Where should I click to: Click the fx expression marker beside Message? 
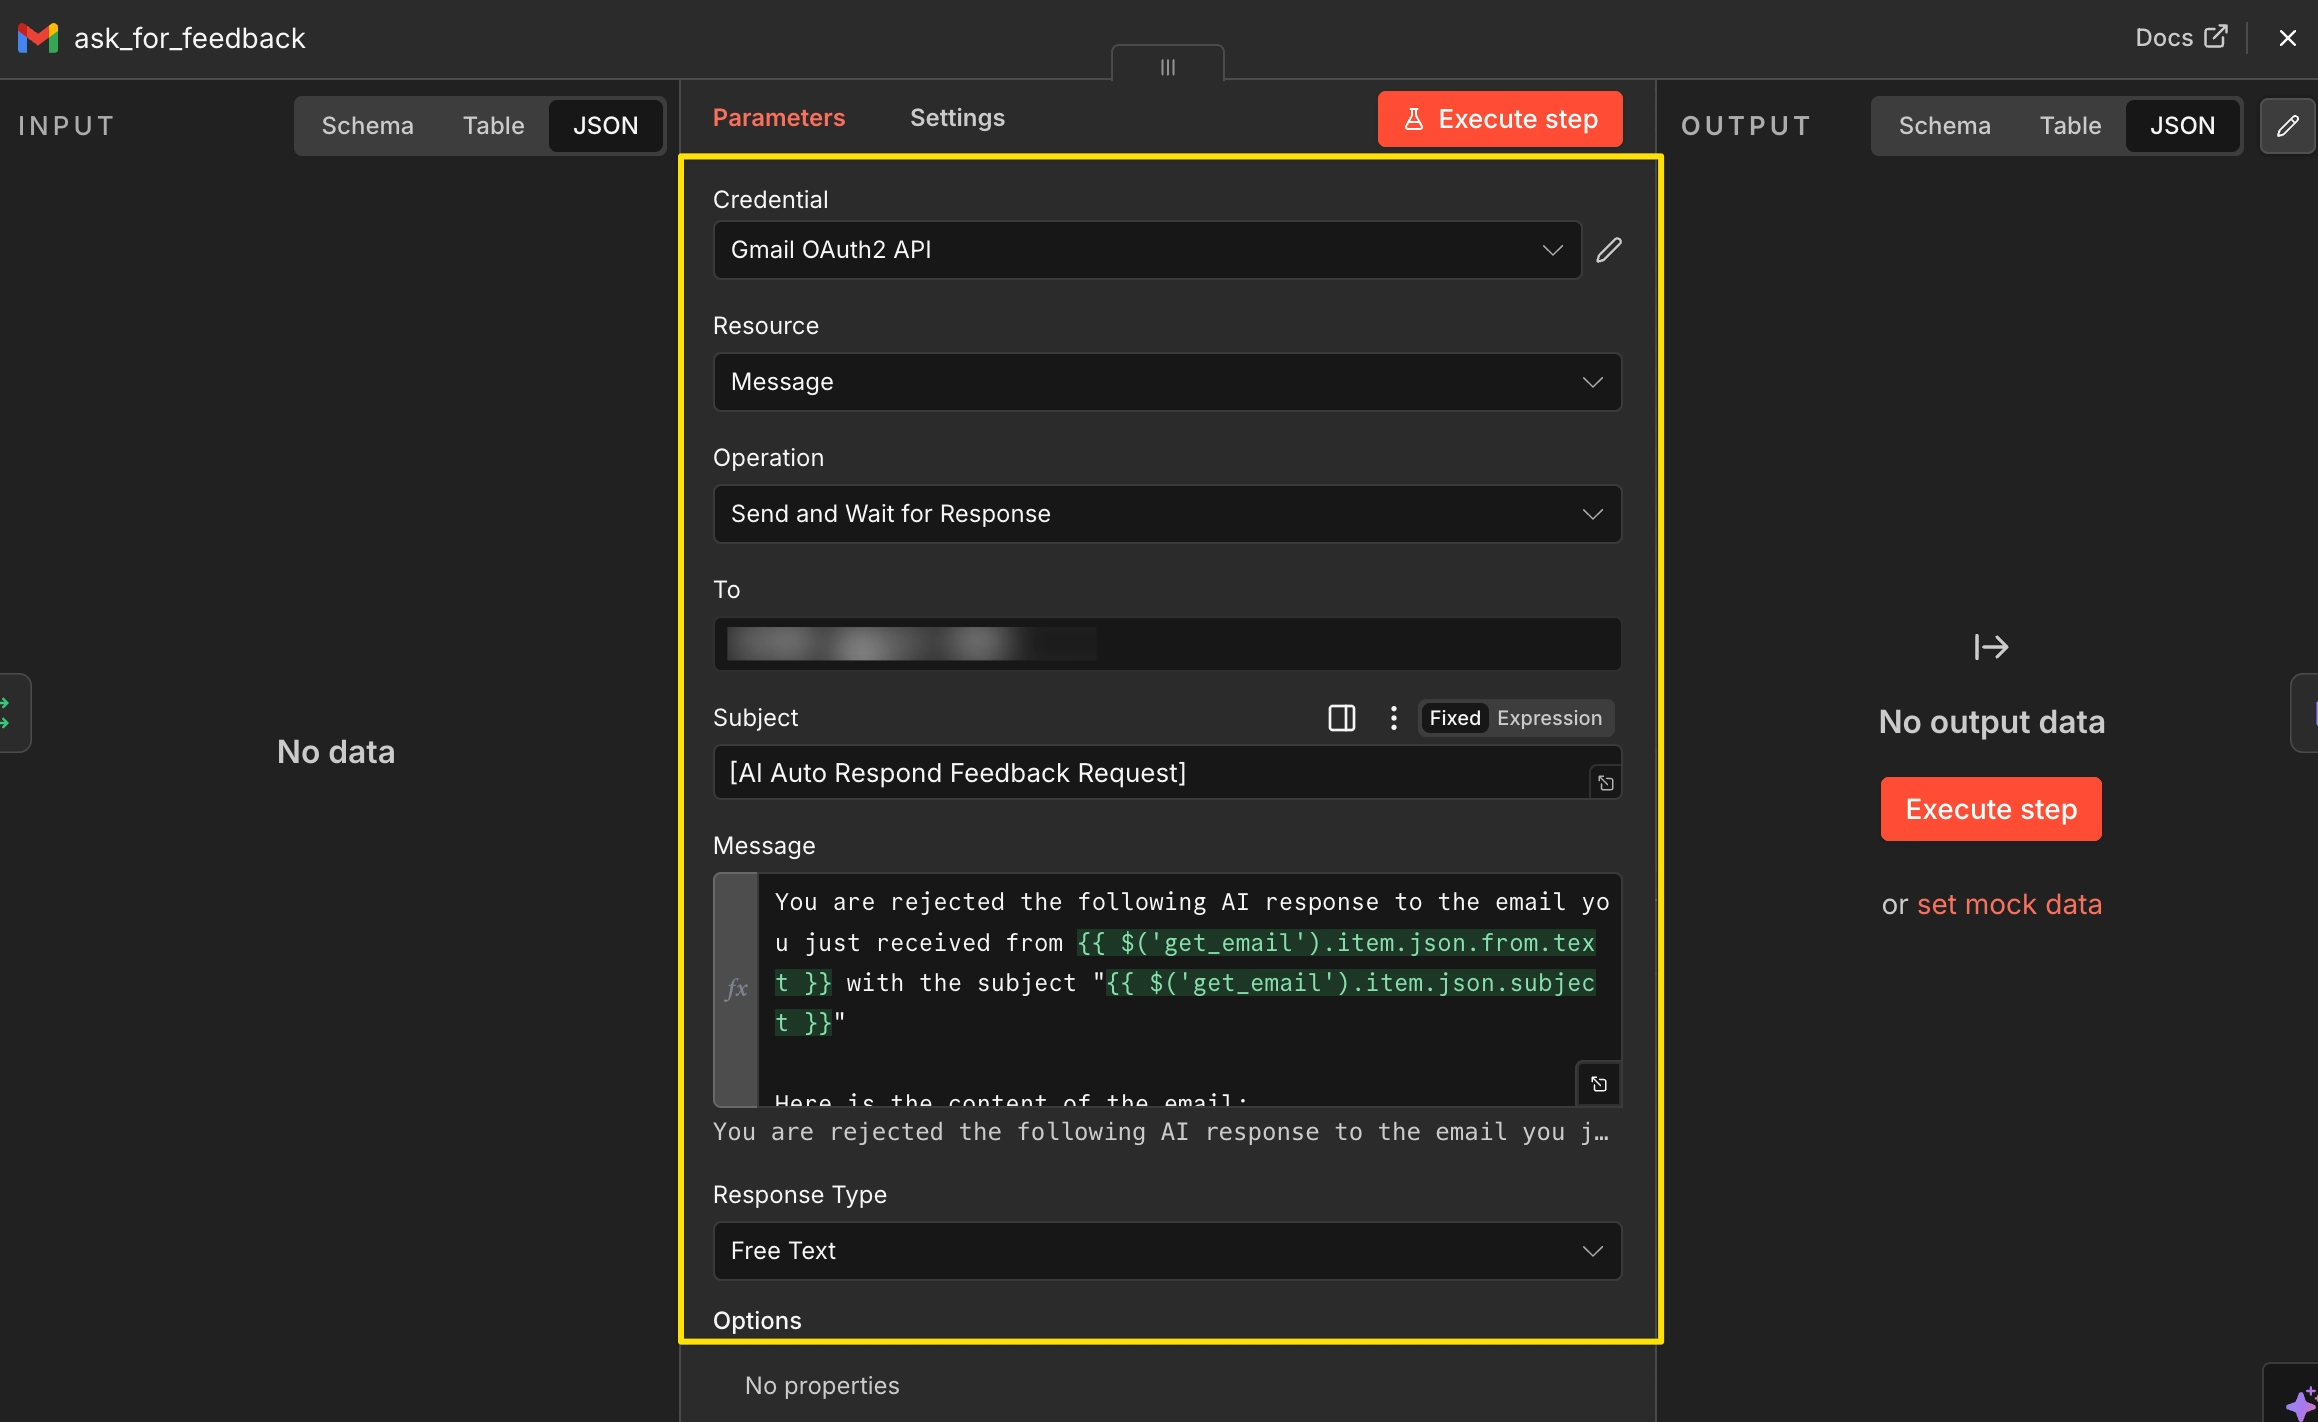click(736, 990)
